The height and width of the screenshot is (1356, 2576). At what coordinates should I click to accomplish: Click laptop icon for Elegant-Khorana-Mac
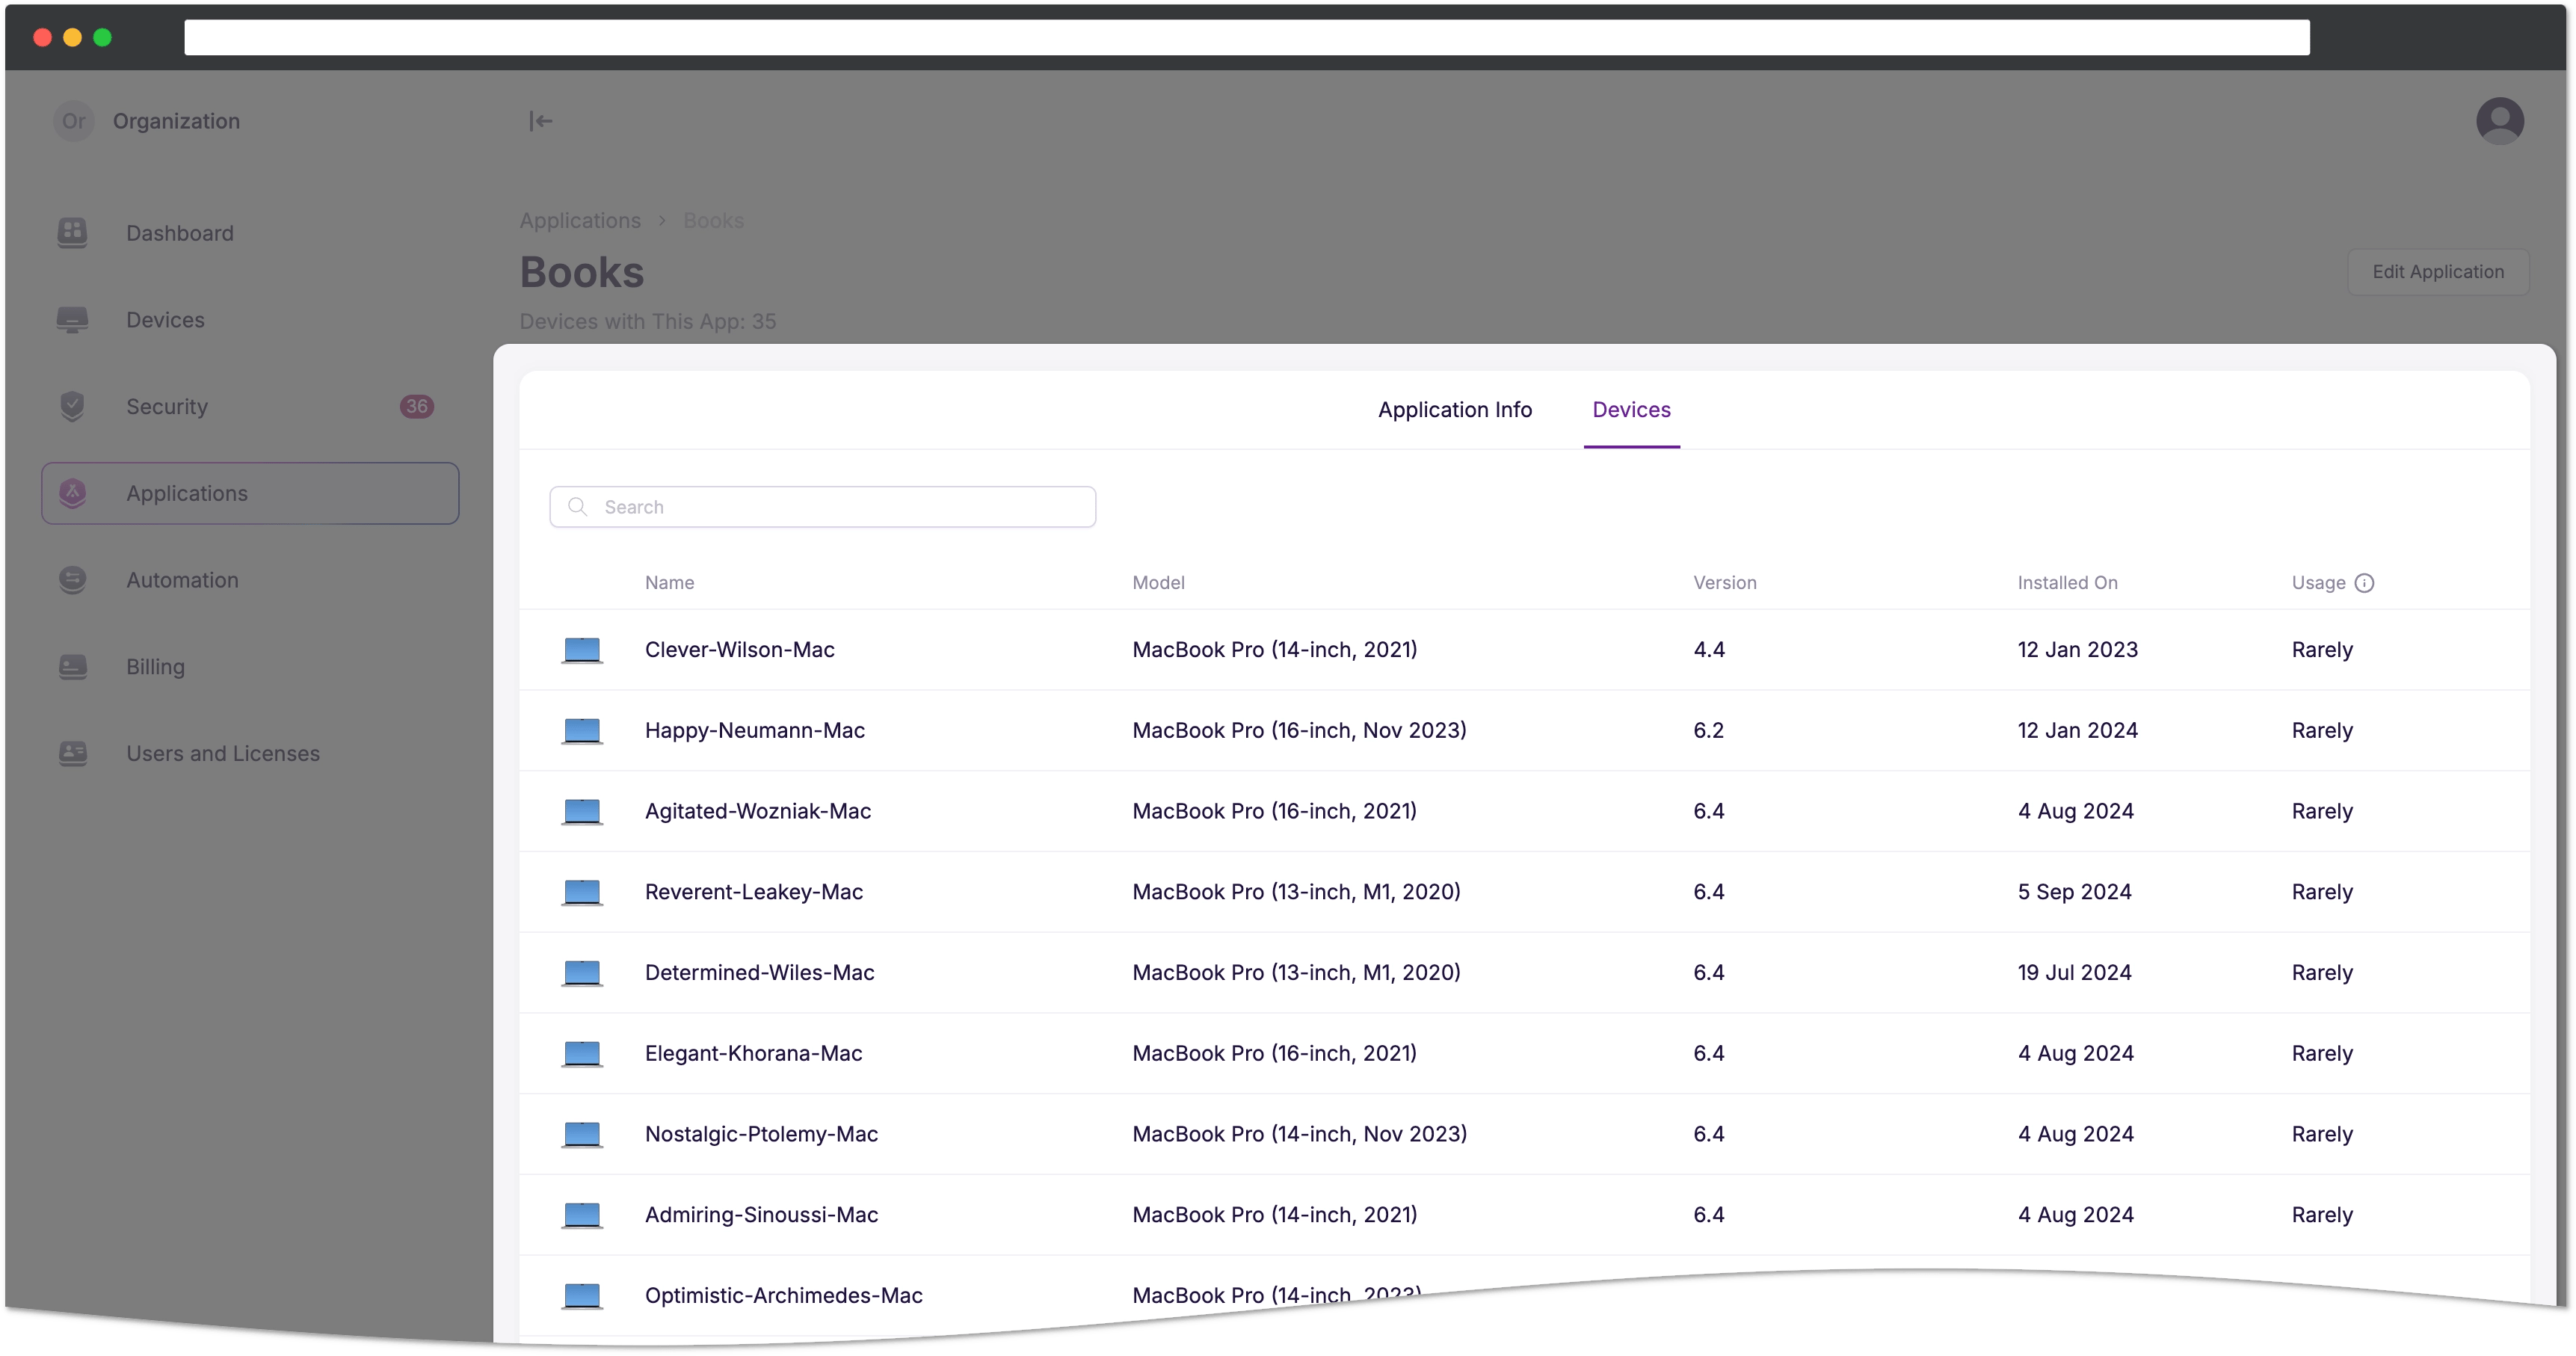click(582, 1053)
